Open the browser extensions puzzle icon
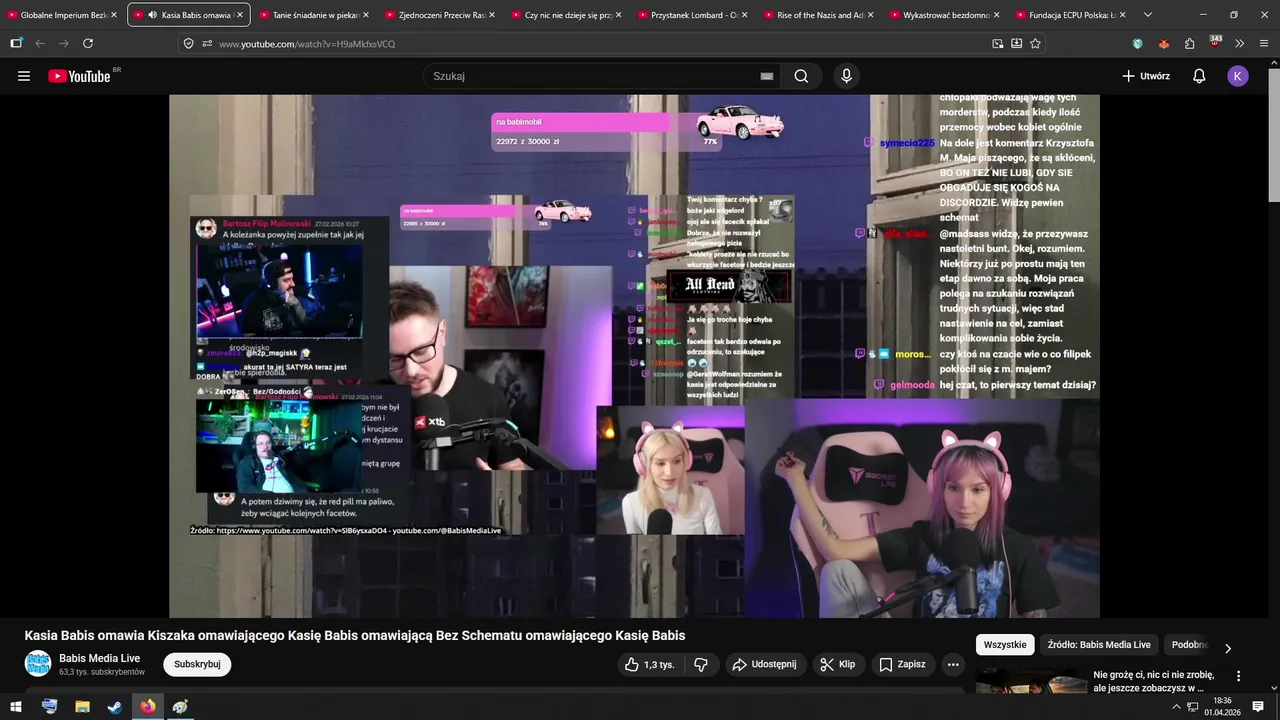 [1189, 43]
